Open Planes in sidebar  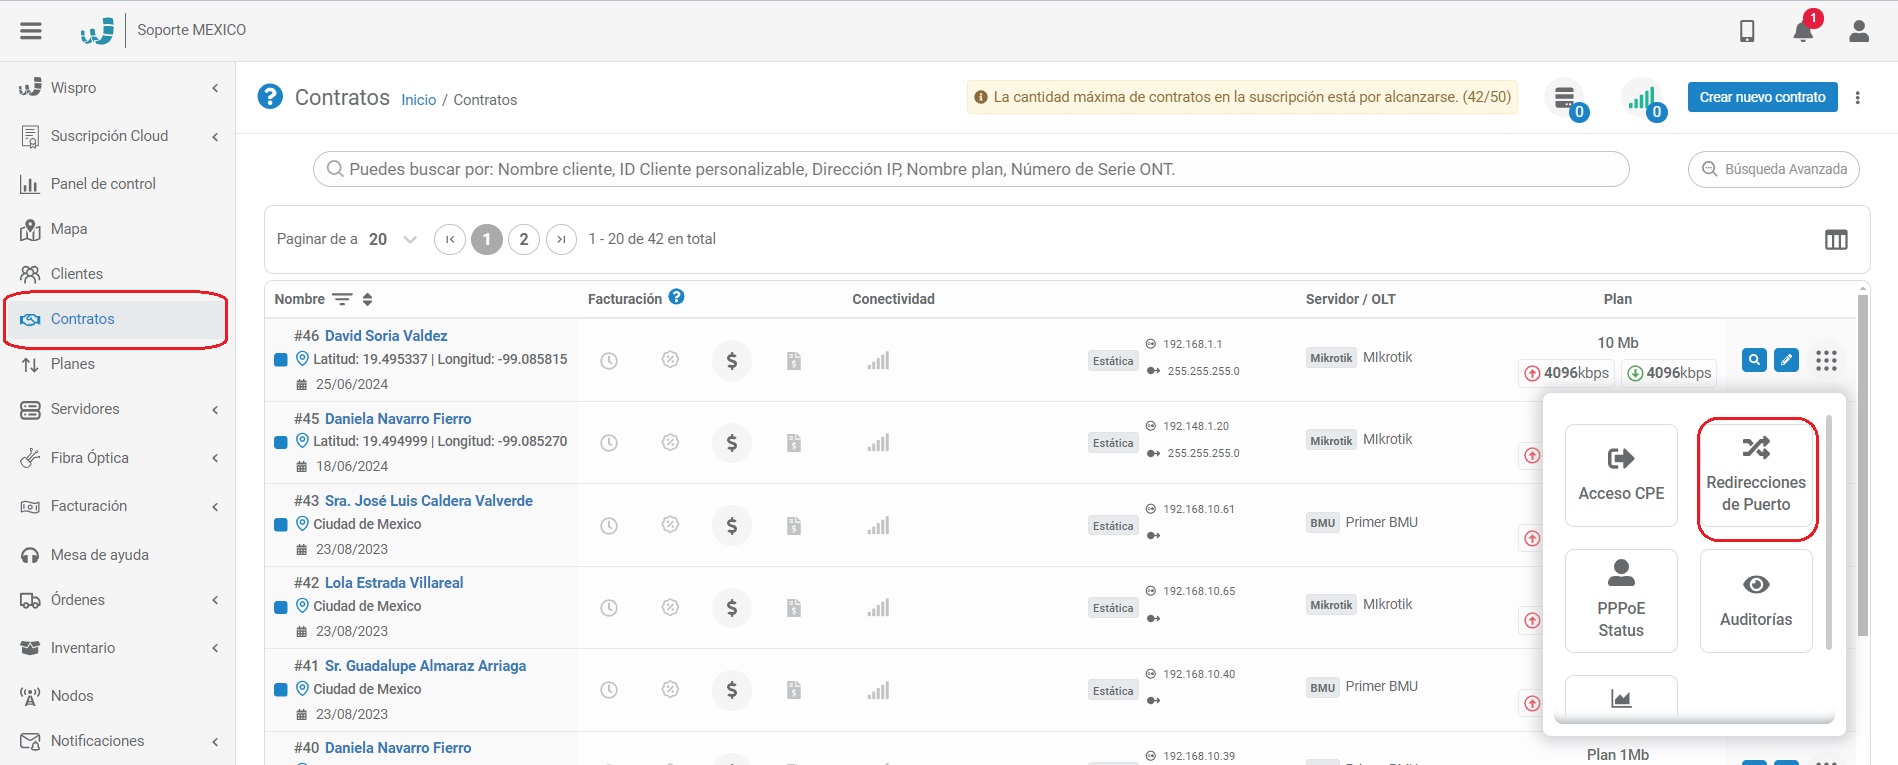click(73, 364)
